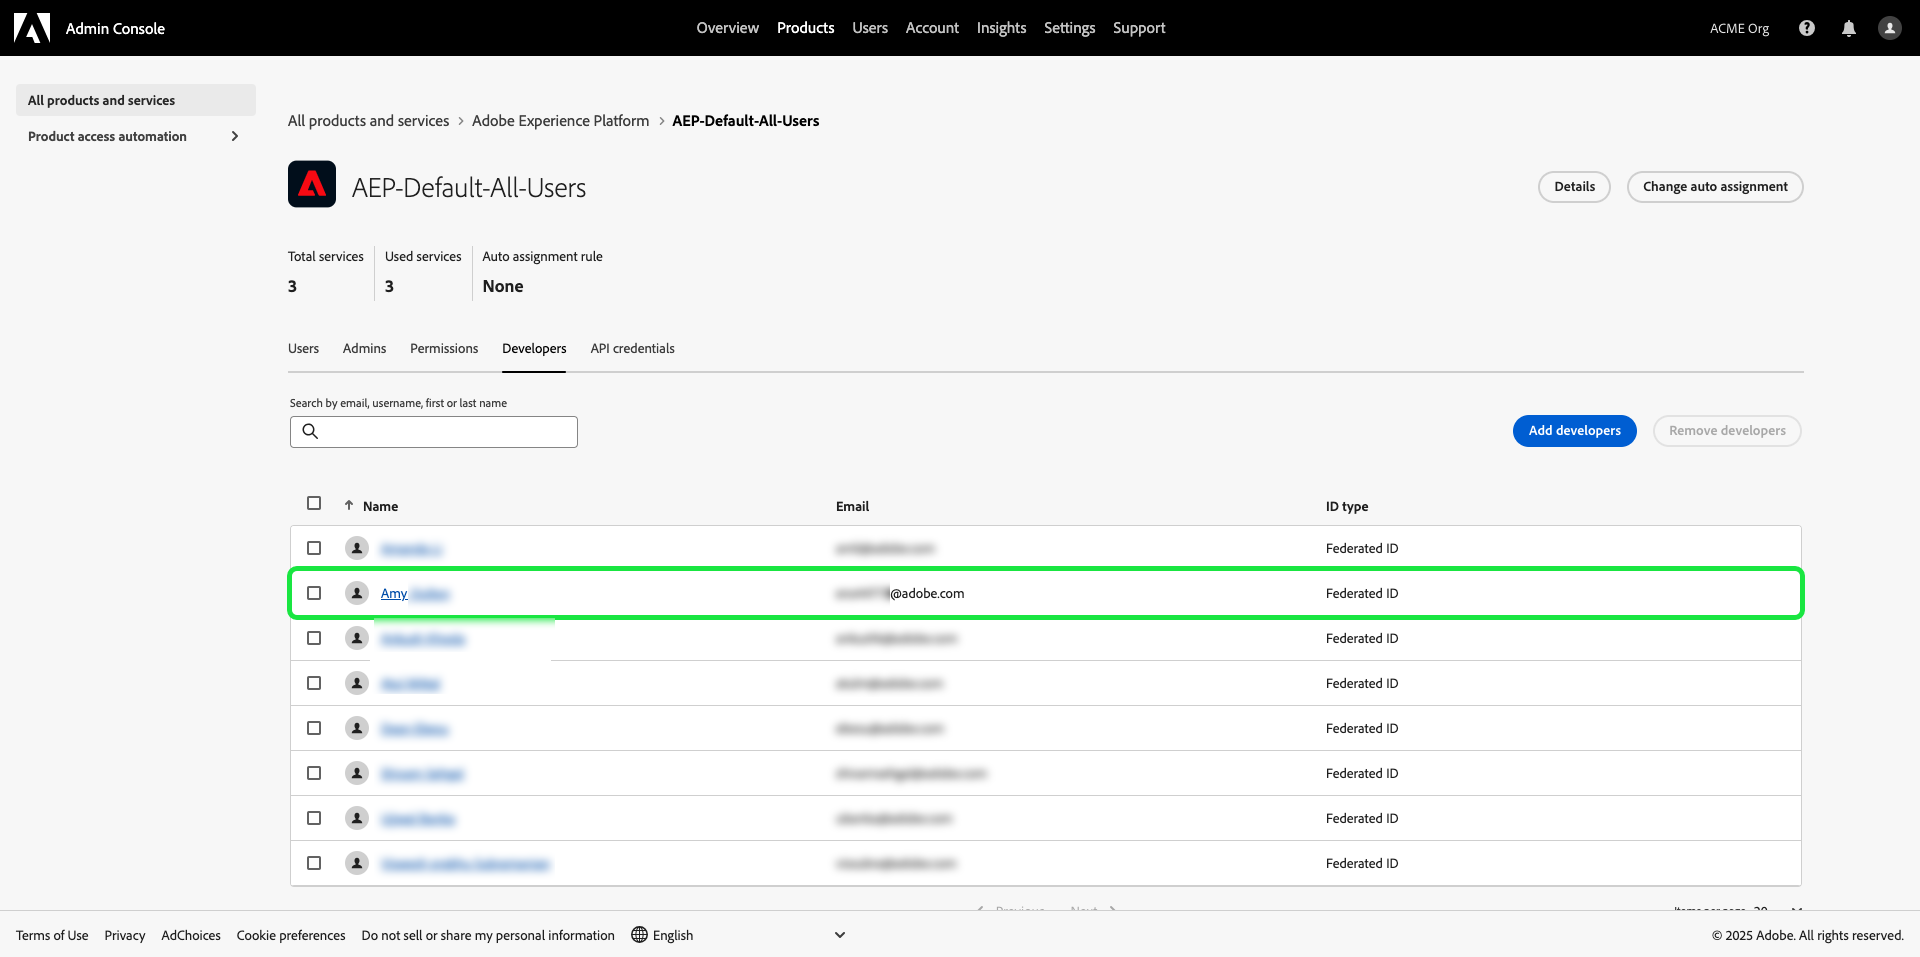Click Change auto assignment button
Screen dimensions: 1920x957
point(1715,187)
